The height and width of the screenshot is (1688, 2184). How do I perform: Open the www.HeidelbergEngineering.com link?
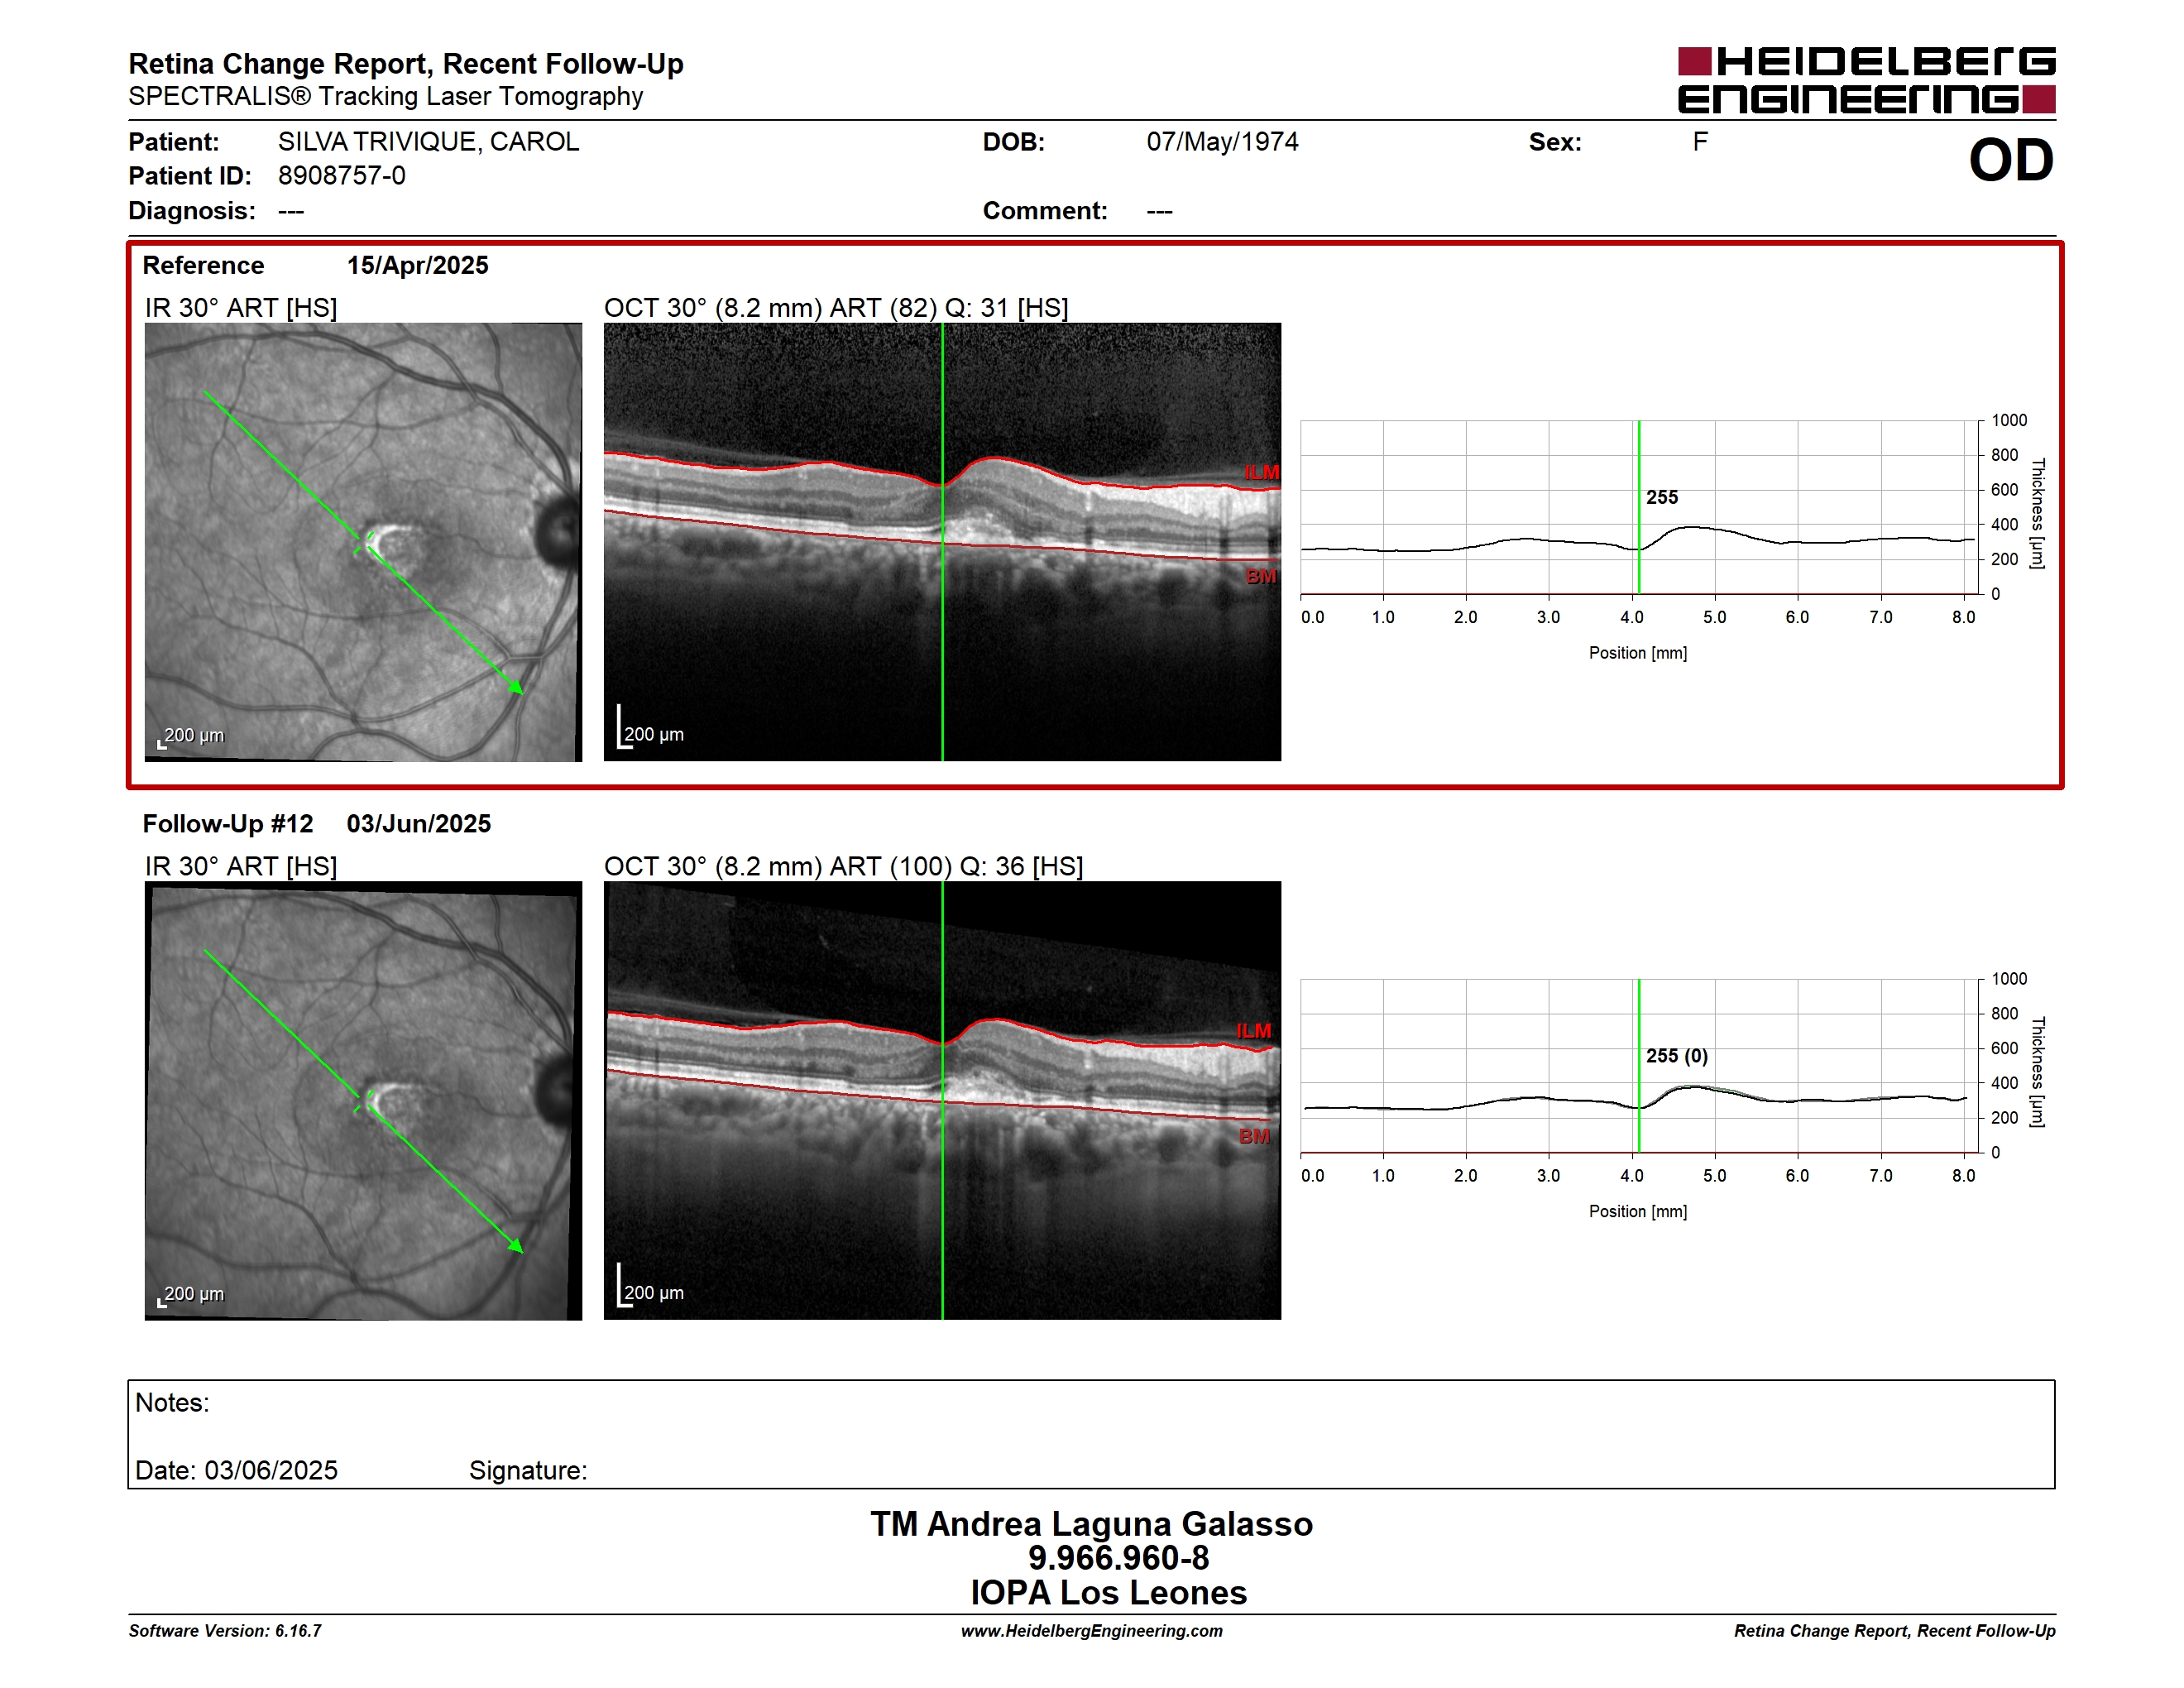[1092, 1631]
